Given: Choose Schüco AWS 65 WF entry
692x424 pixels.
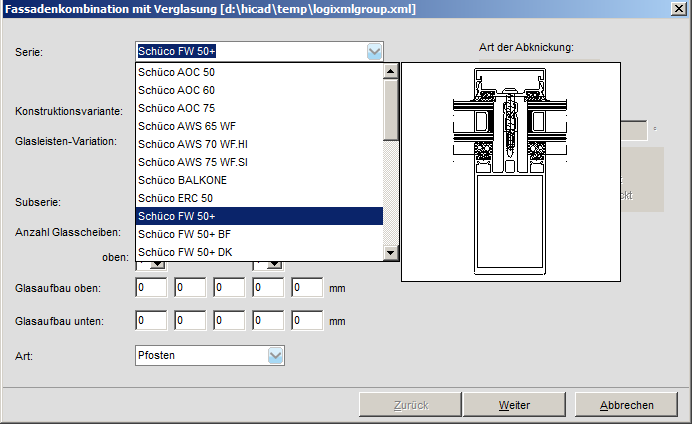Looking at the screenshot, I should (x=259, y=126).
